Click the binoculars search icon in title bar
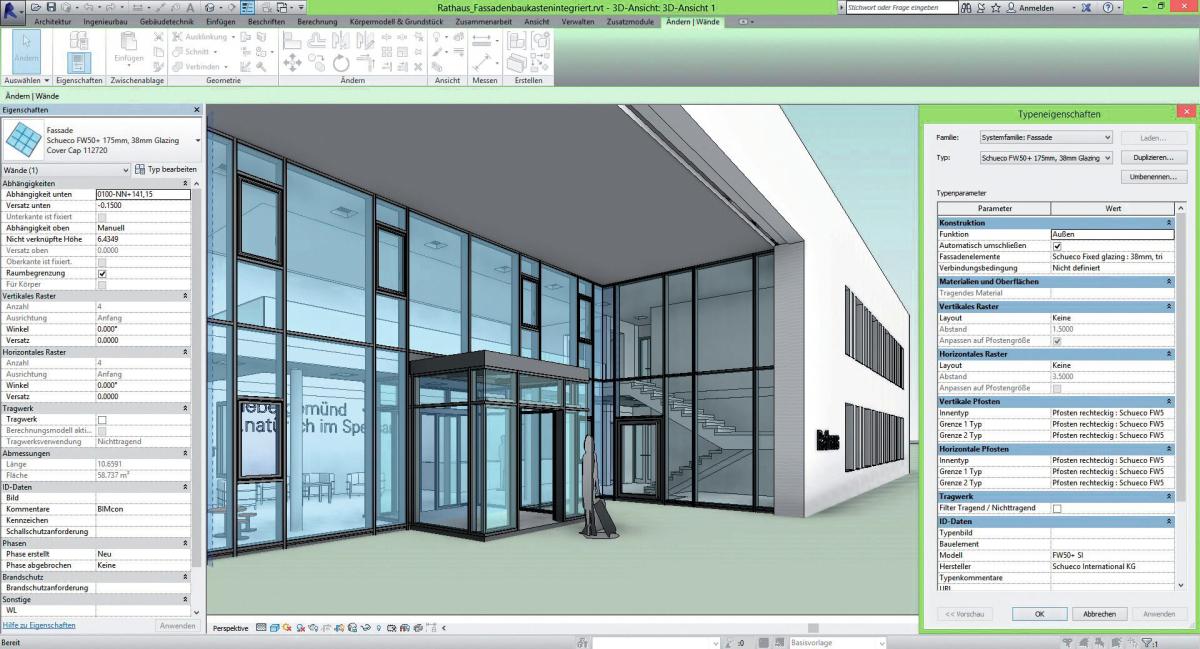 (966, 7)
